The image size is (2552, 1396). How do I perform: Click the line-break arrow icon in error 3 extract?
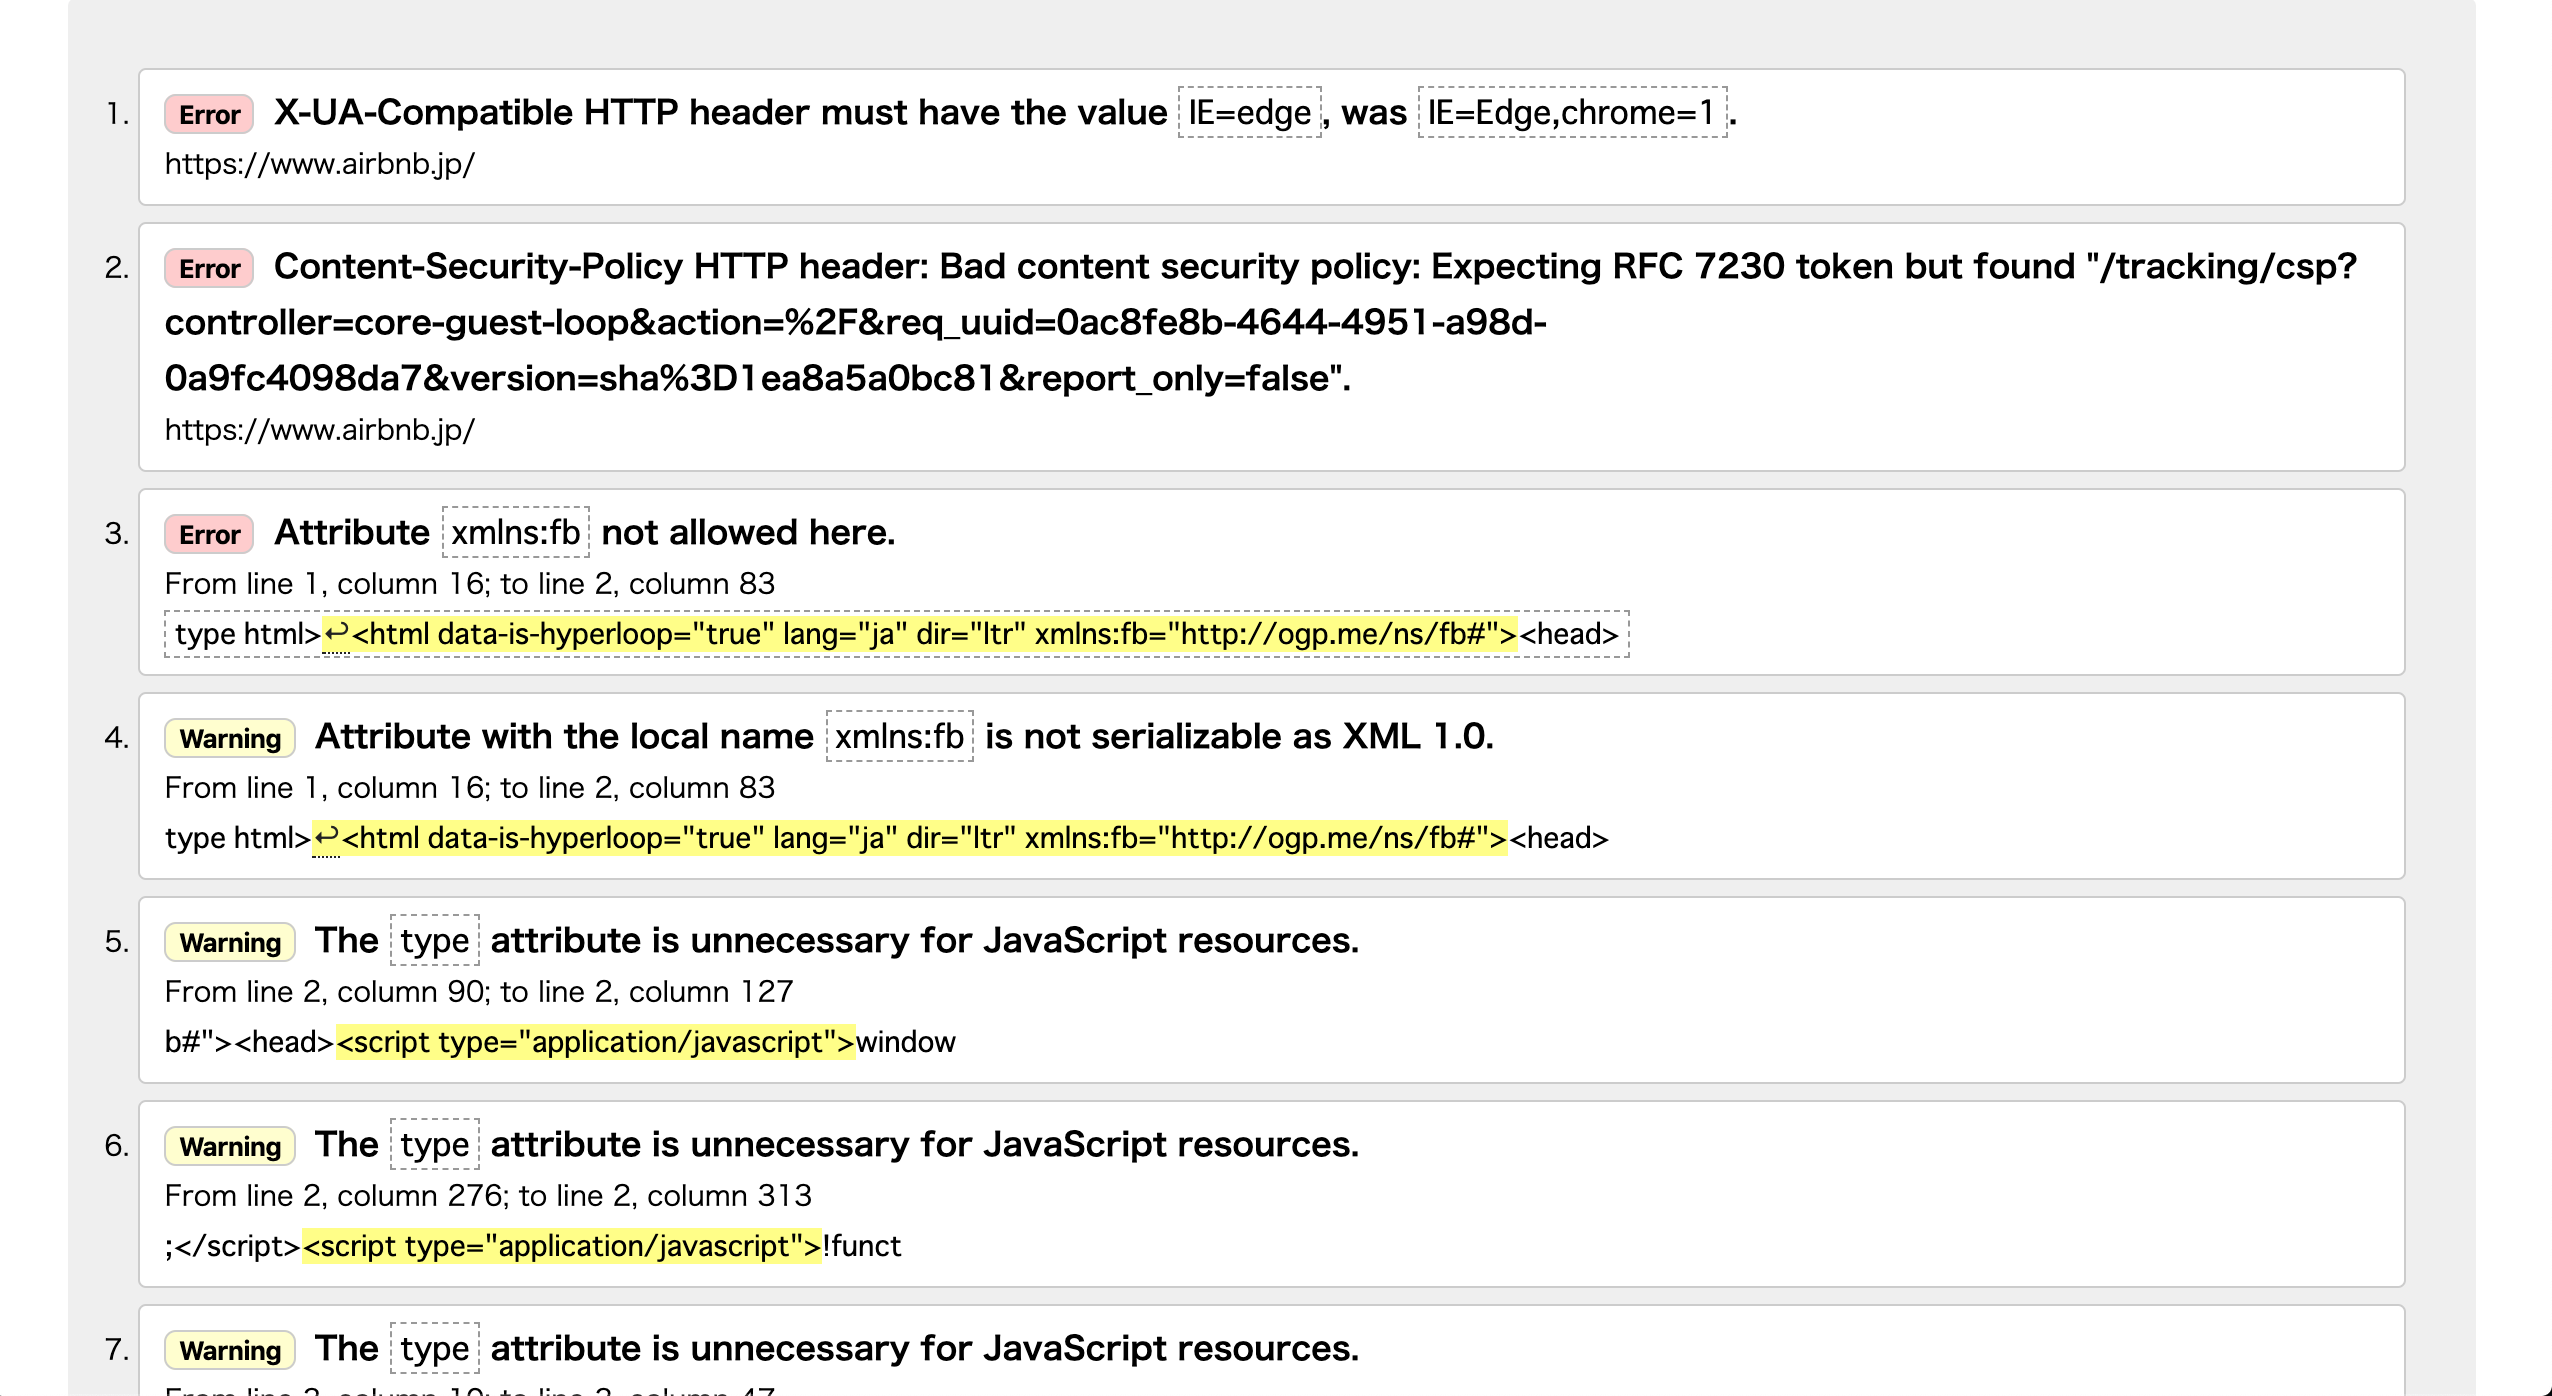point(336,634)
